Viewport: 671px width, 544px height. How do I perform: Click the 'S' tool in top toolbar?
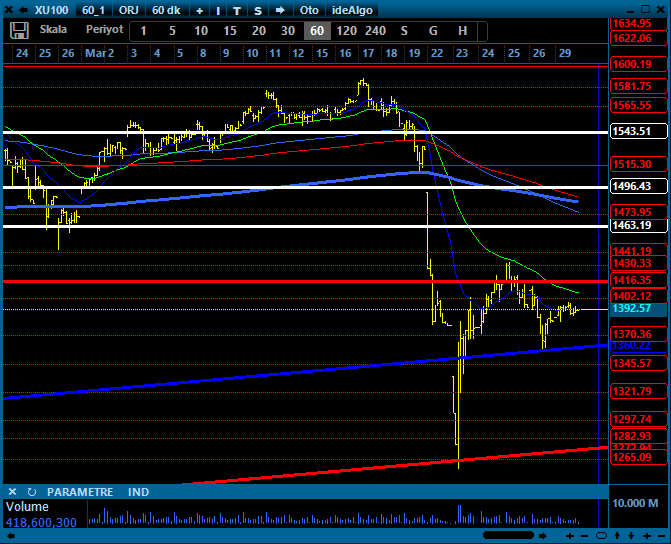point(258,11)
